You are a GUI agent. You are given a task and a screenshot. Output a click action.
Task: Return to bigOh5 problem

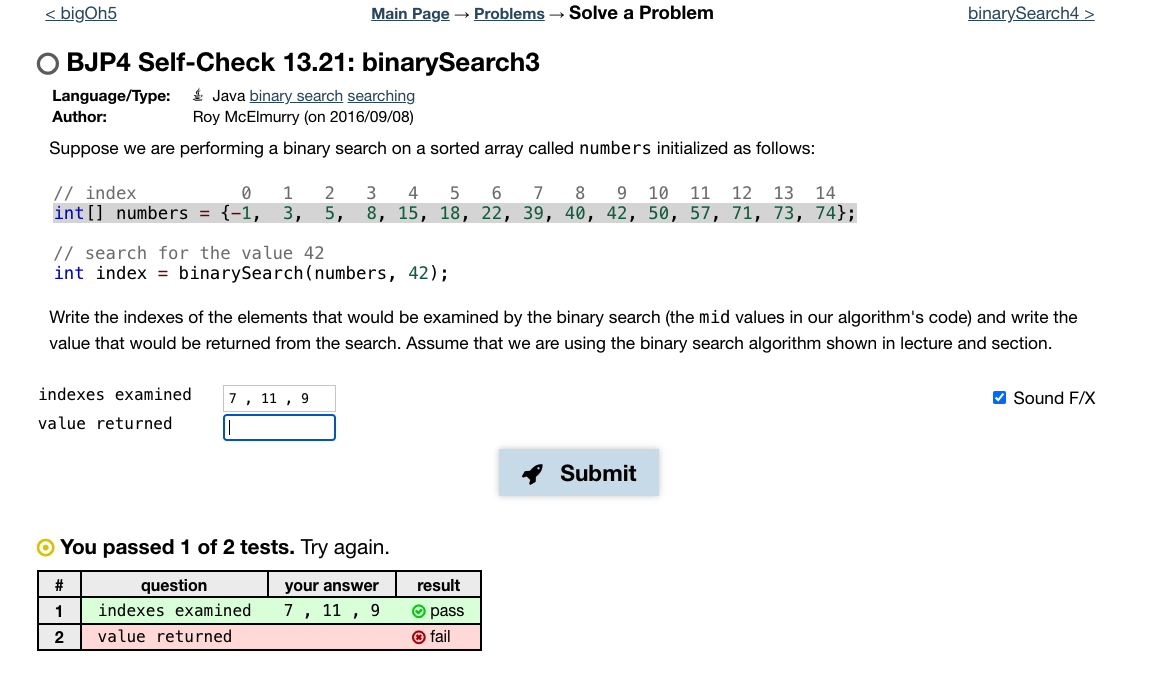(79, 13)
